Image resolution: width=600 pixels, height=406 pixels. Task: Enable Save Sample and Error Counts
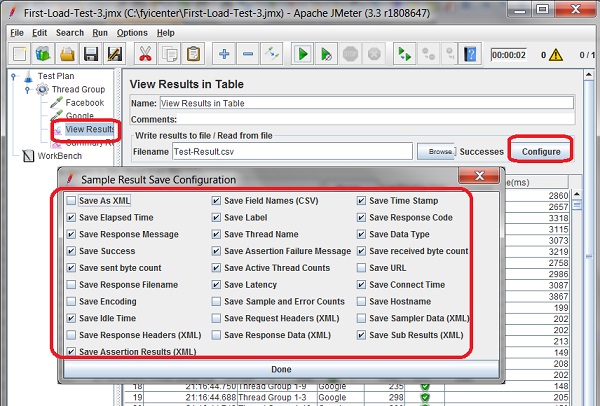coord(216,302)
